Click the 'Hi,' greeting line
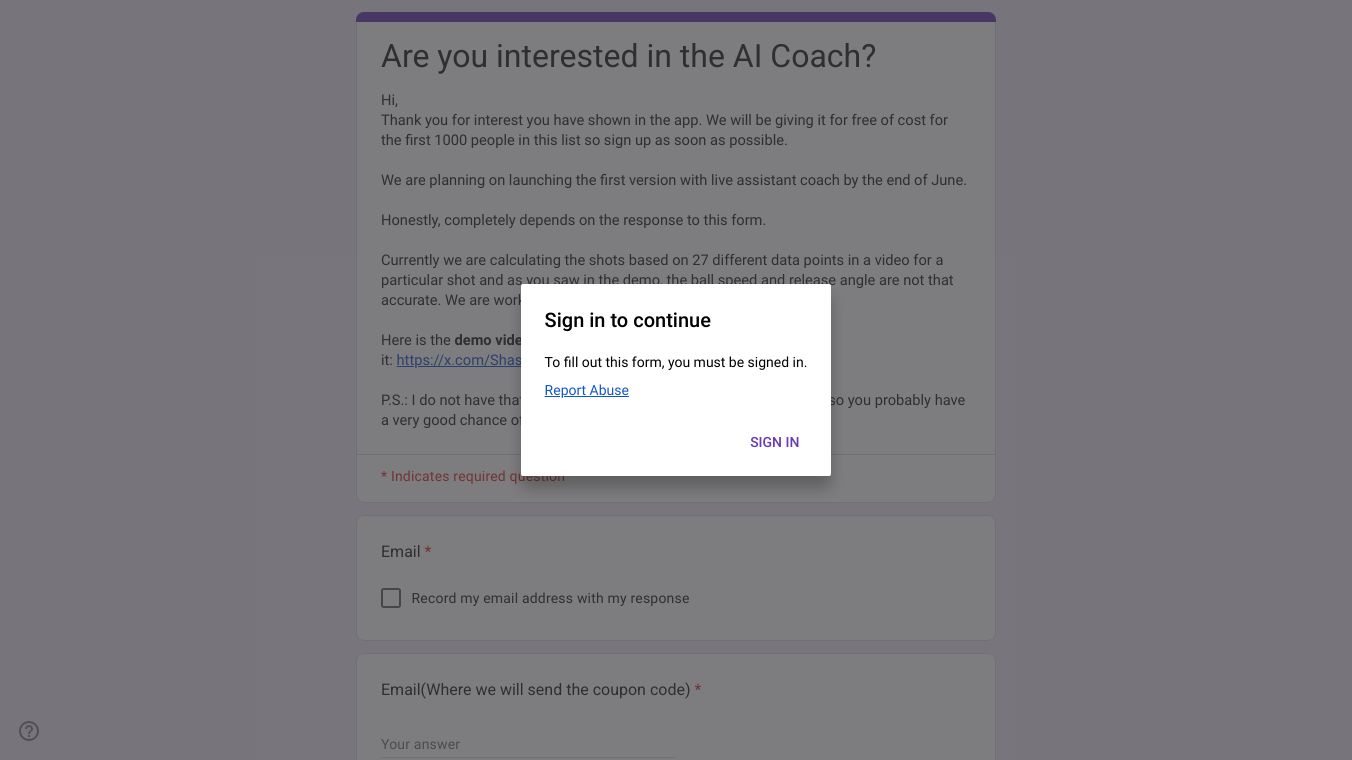 (389, 100)
